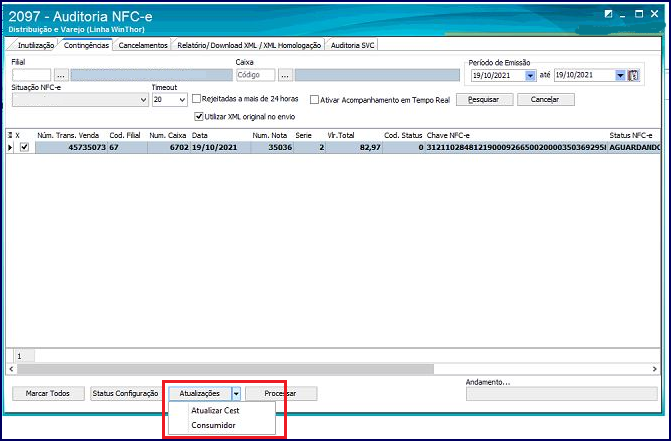
Task: Click the scrollbar left arrow
Action: coord(12,369)
